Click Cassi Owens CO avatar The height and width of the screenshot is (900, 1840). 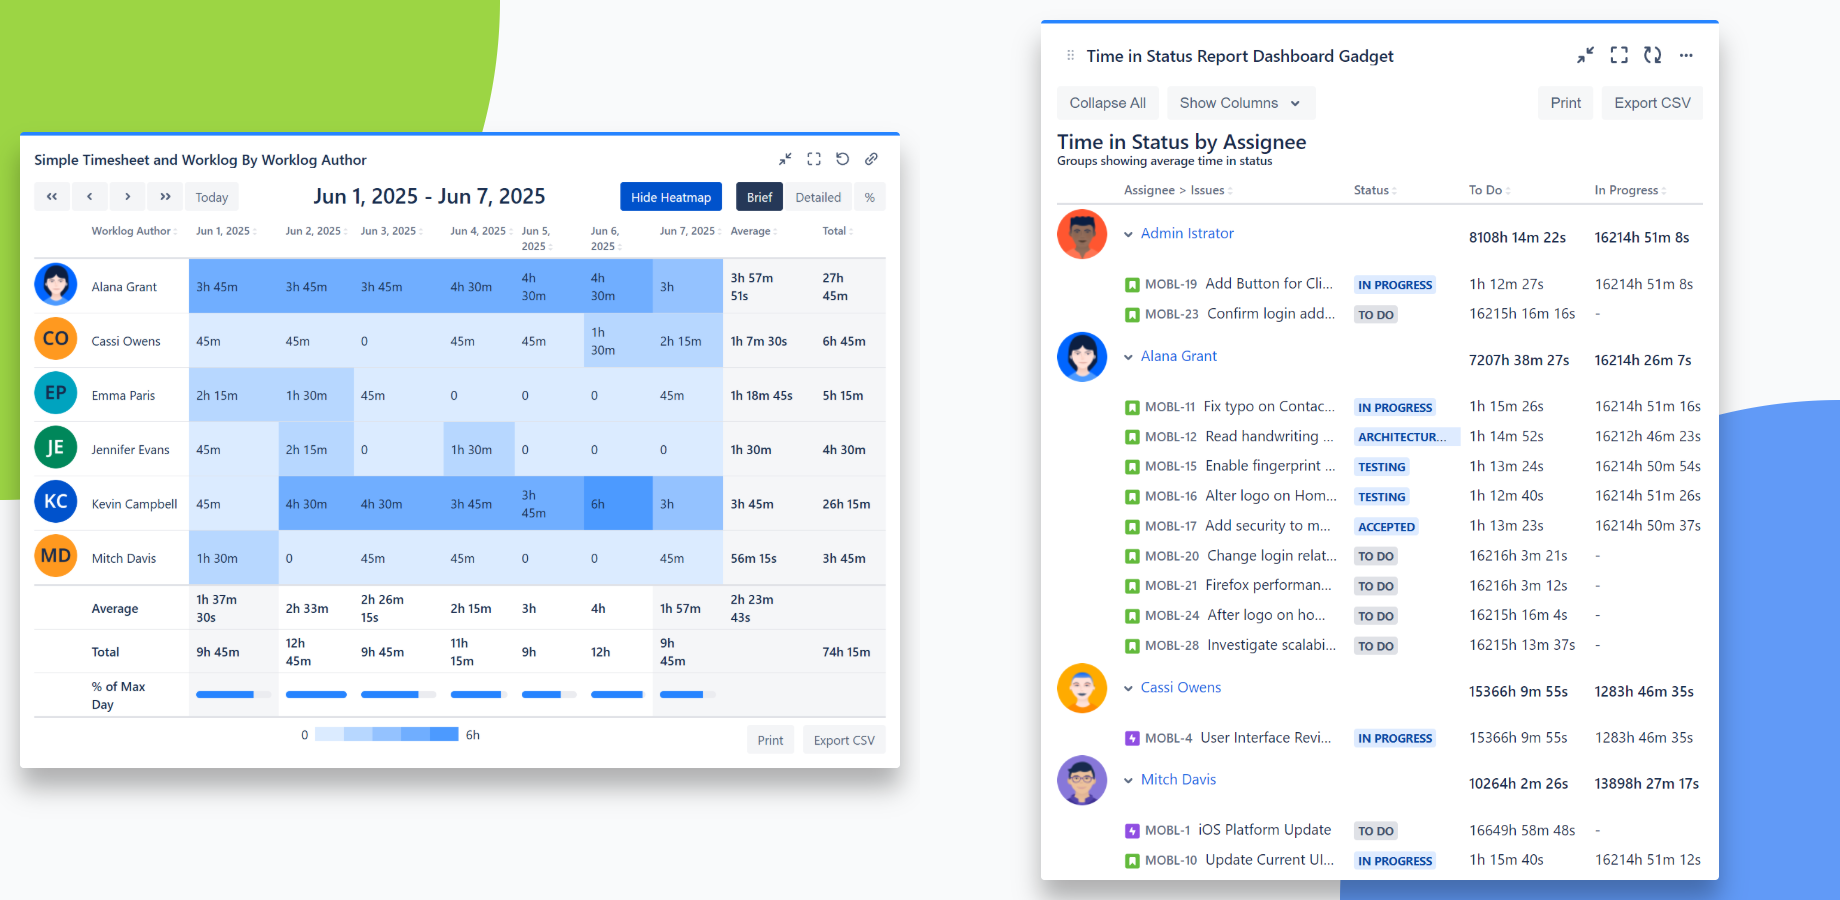coord(56,339)
